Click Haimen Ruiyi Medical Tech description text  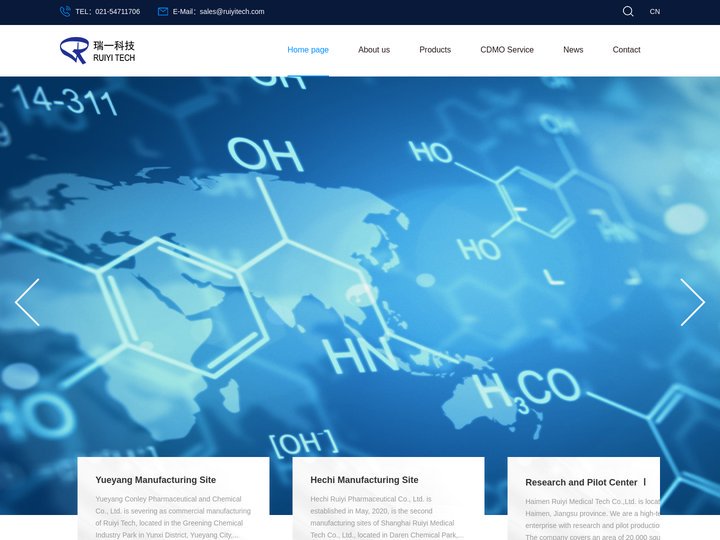click(x=592, y=519)
